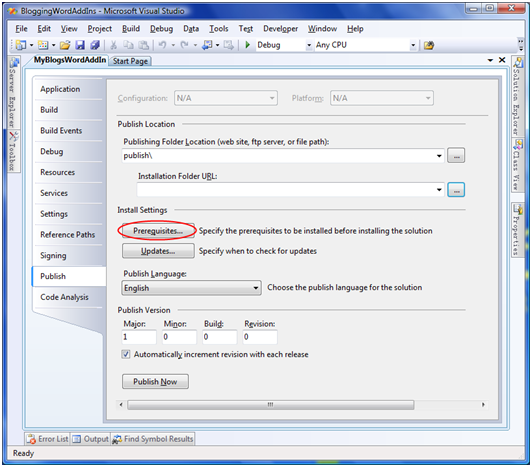Click the Navigate Backward icon
The image size is (532, 467).
[x=207, y=45]
